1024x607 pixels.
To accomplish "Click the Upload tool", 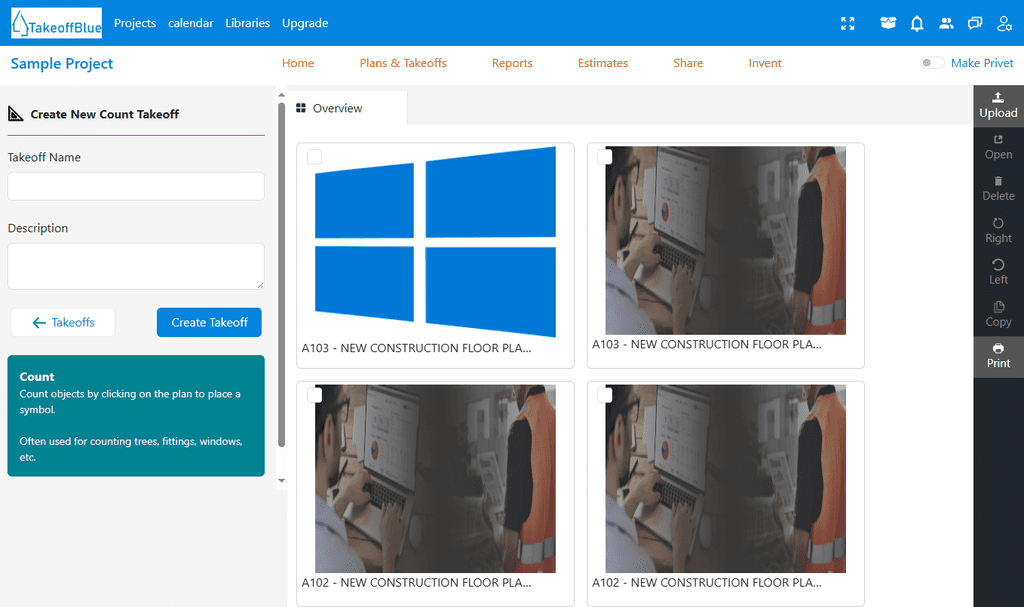I will pos(998,106).
